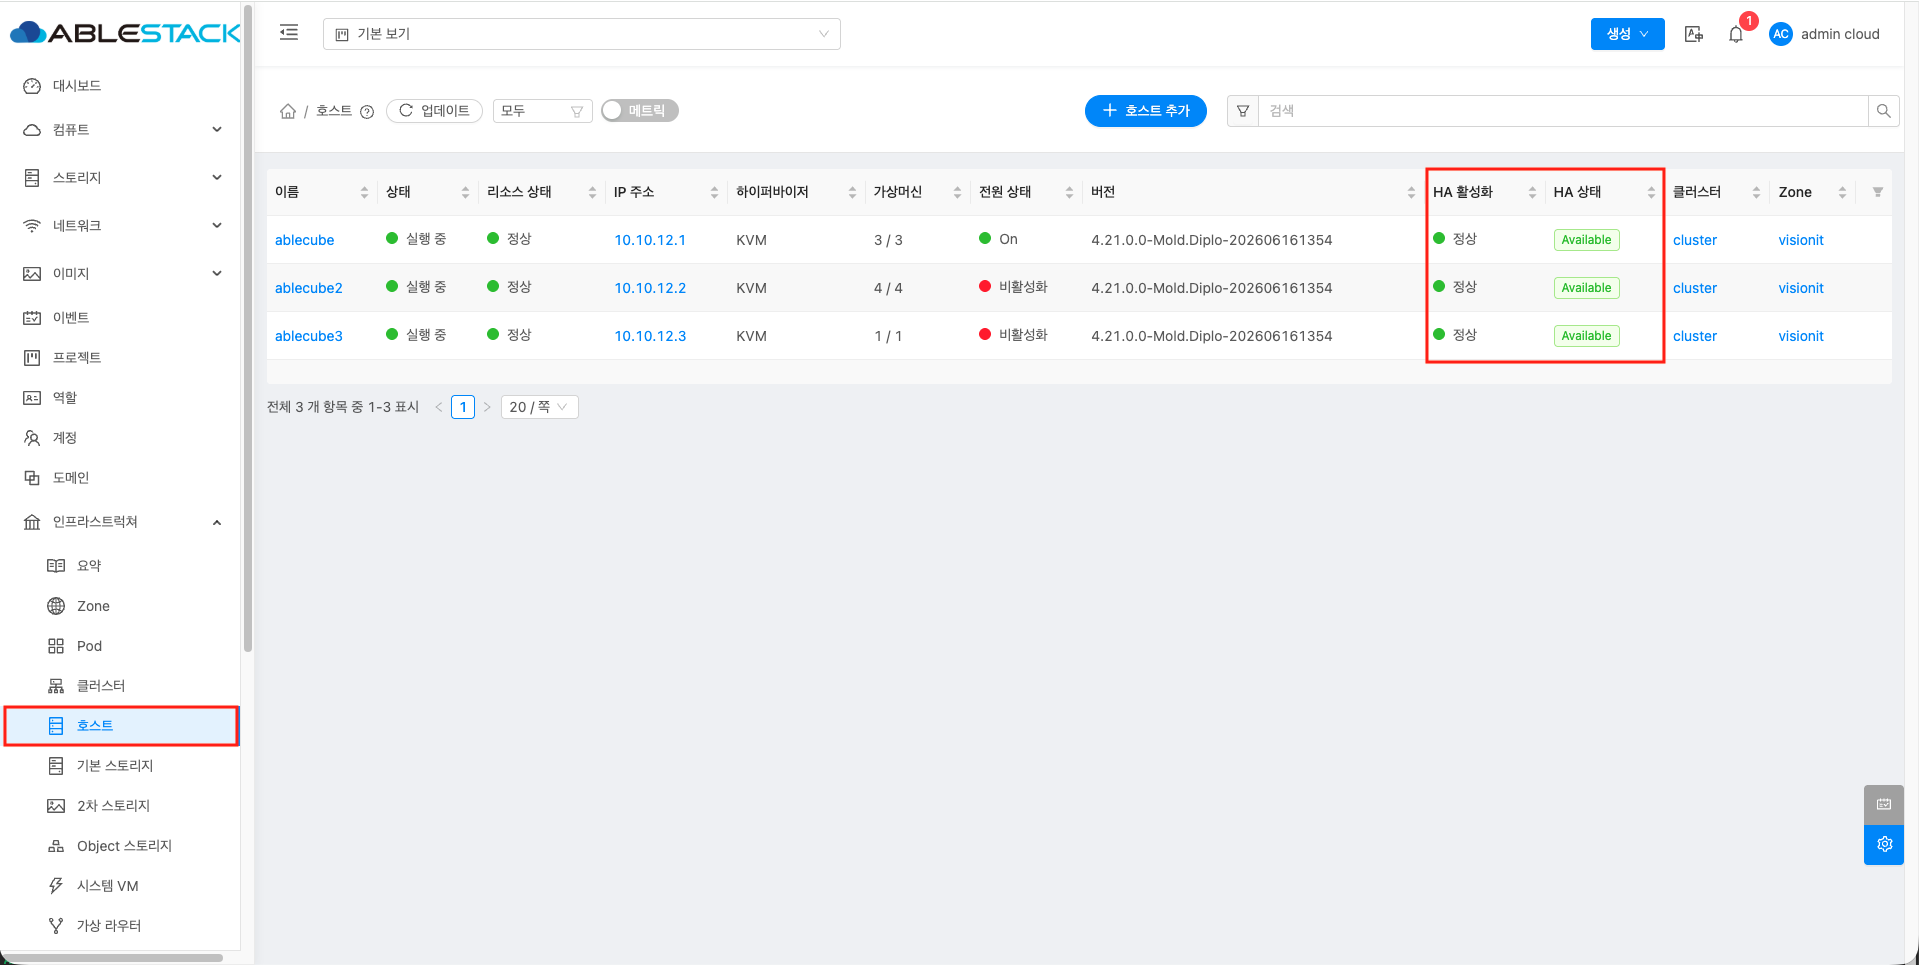Click the Available tag in ablecube2 row
This screenshot has width=1919, height=965.
(1586, 288)
